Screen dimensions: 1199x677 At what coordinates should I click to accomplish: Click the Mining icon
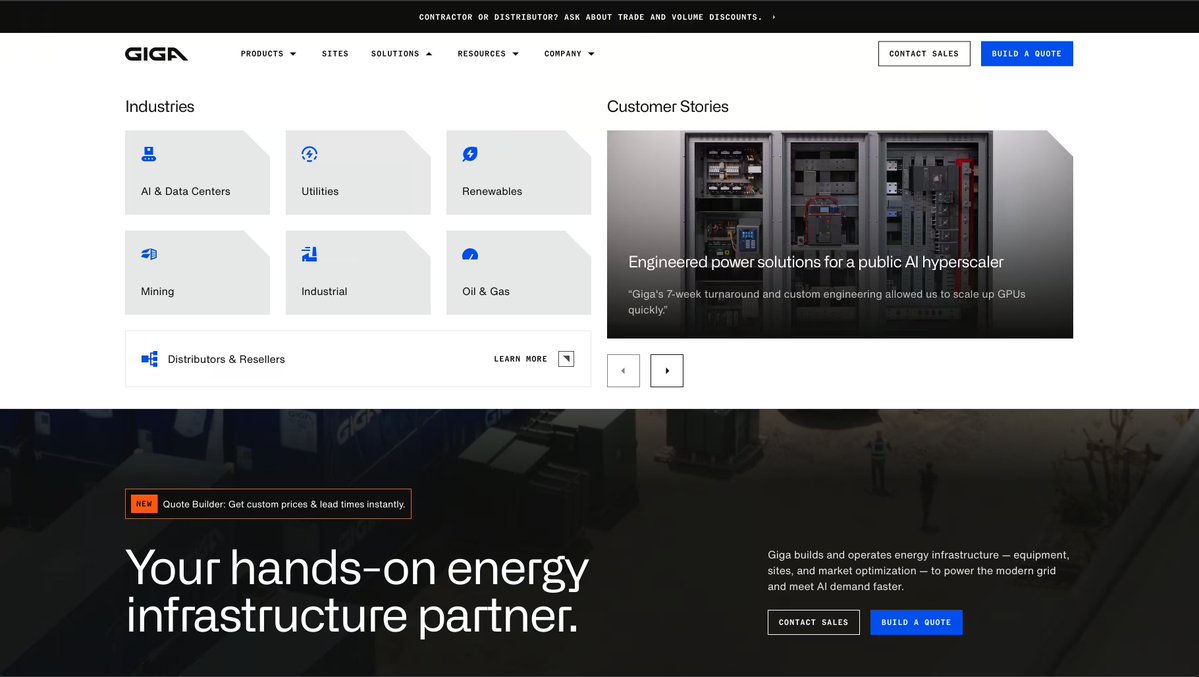[x=148, y=254]
